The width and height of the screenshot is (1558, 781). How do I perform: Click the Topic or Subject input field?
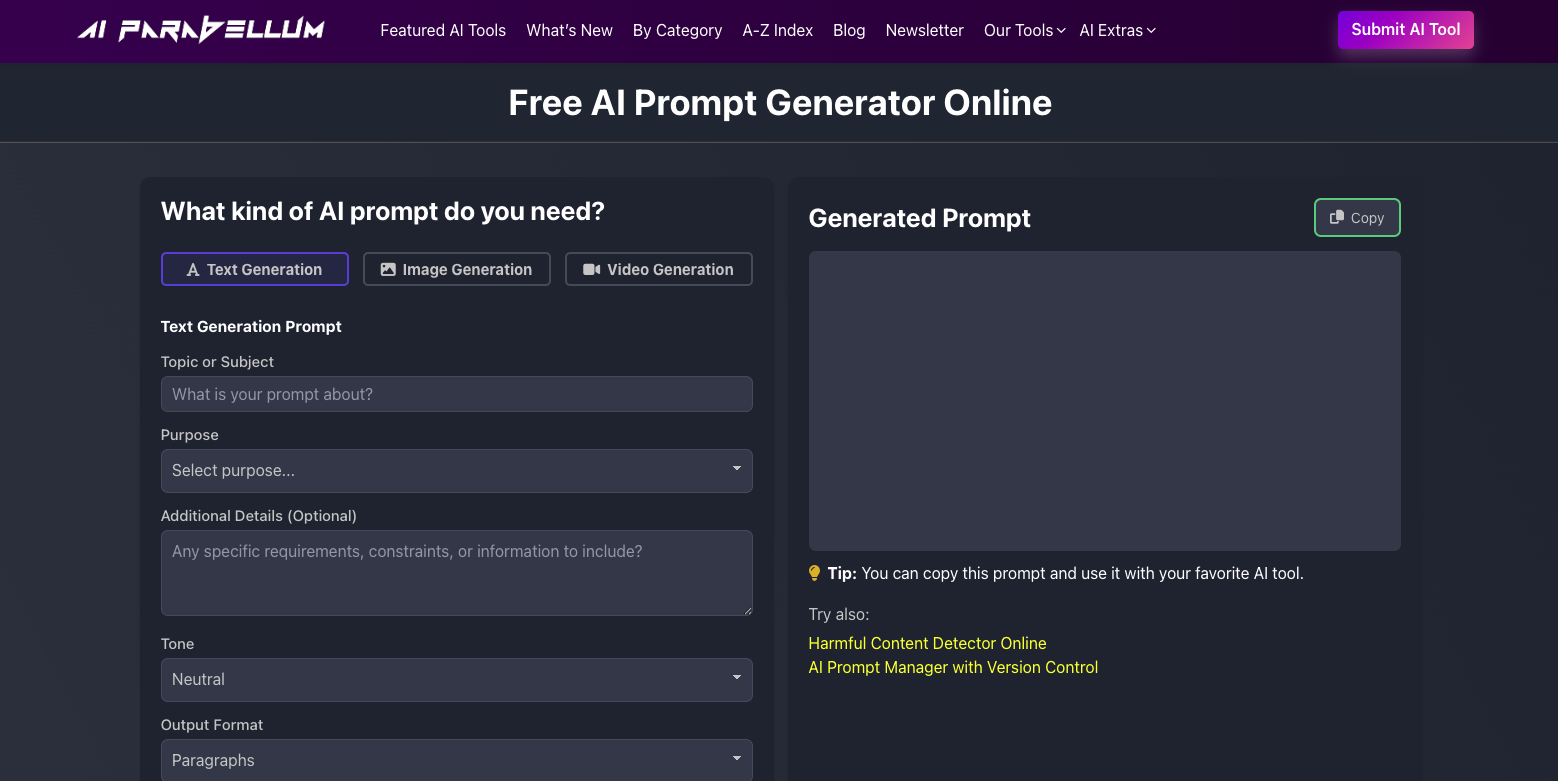point(456,394)
